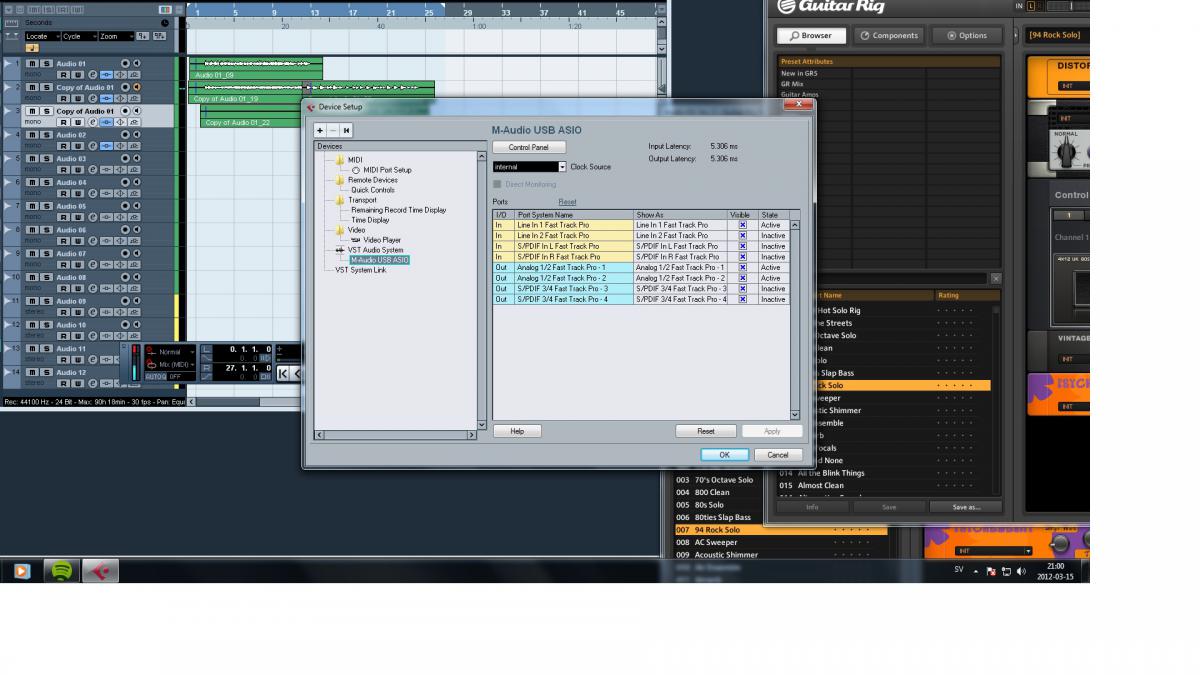Solo the Audio 01 track
Image resolution: width=1200 pixels, height=675 pixels.
click(x=46, y=63)
